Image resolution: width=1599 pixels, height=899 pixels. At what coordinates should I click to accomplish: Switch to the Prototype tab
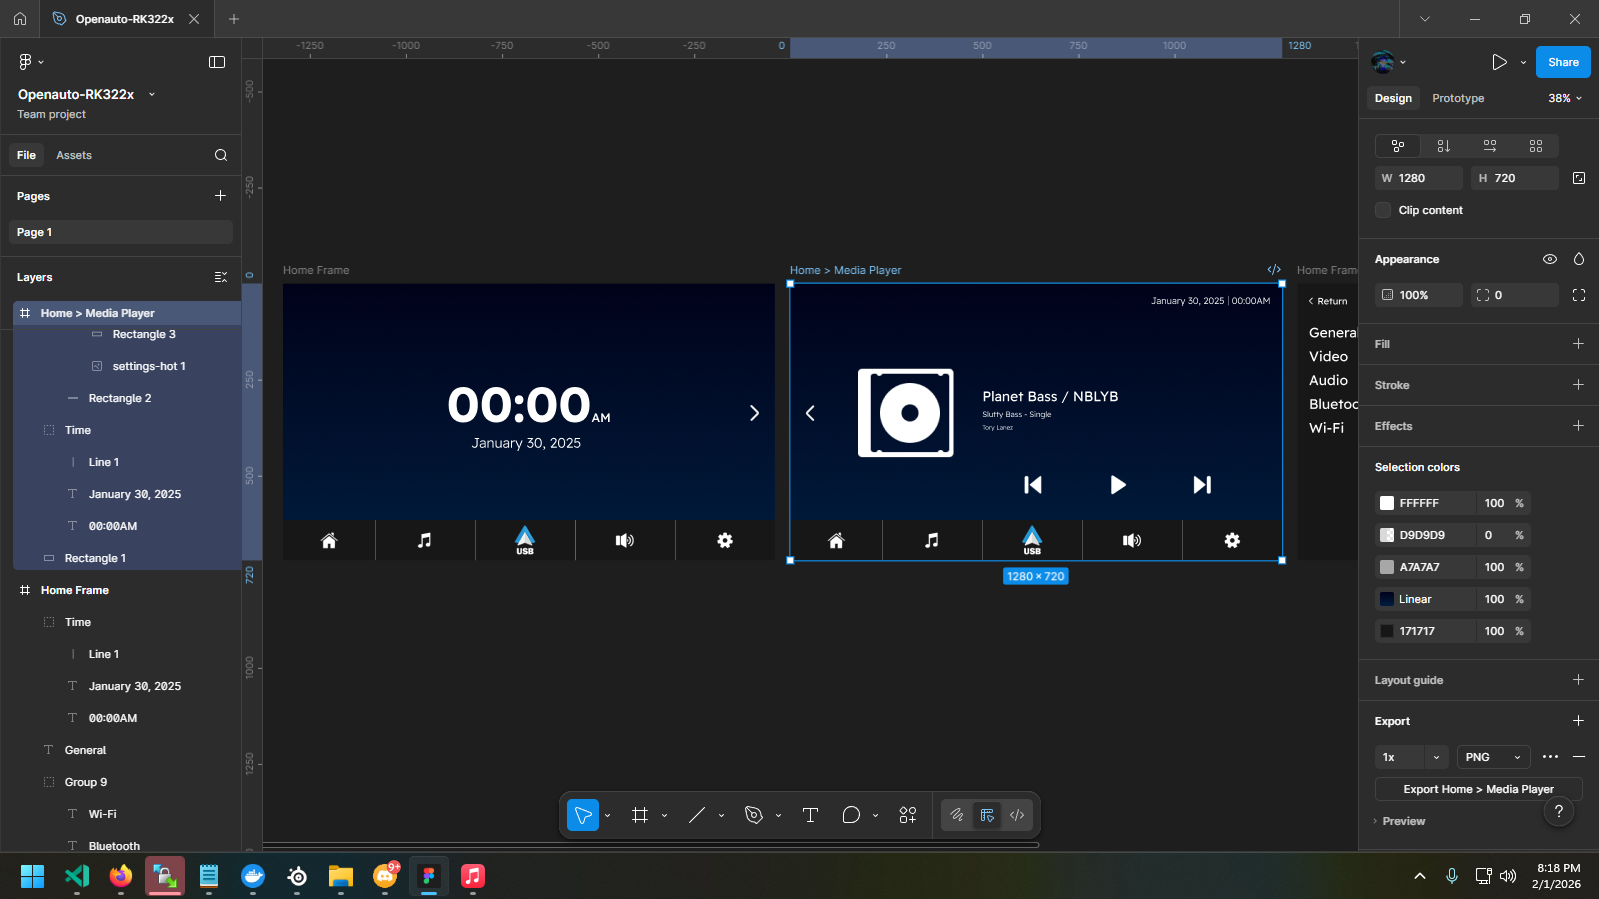1458,98
